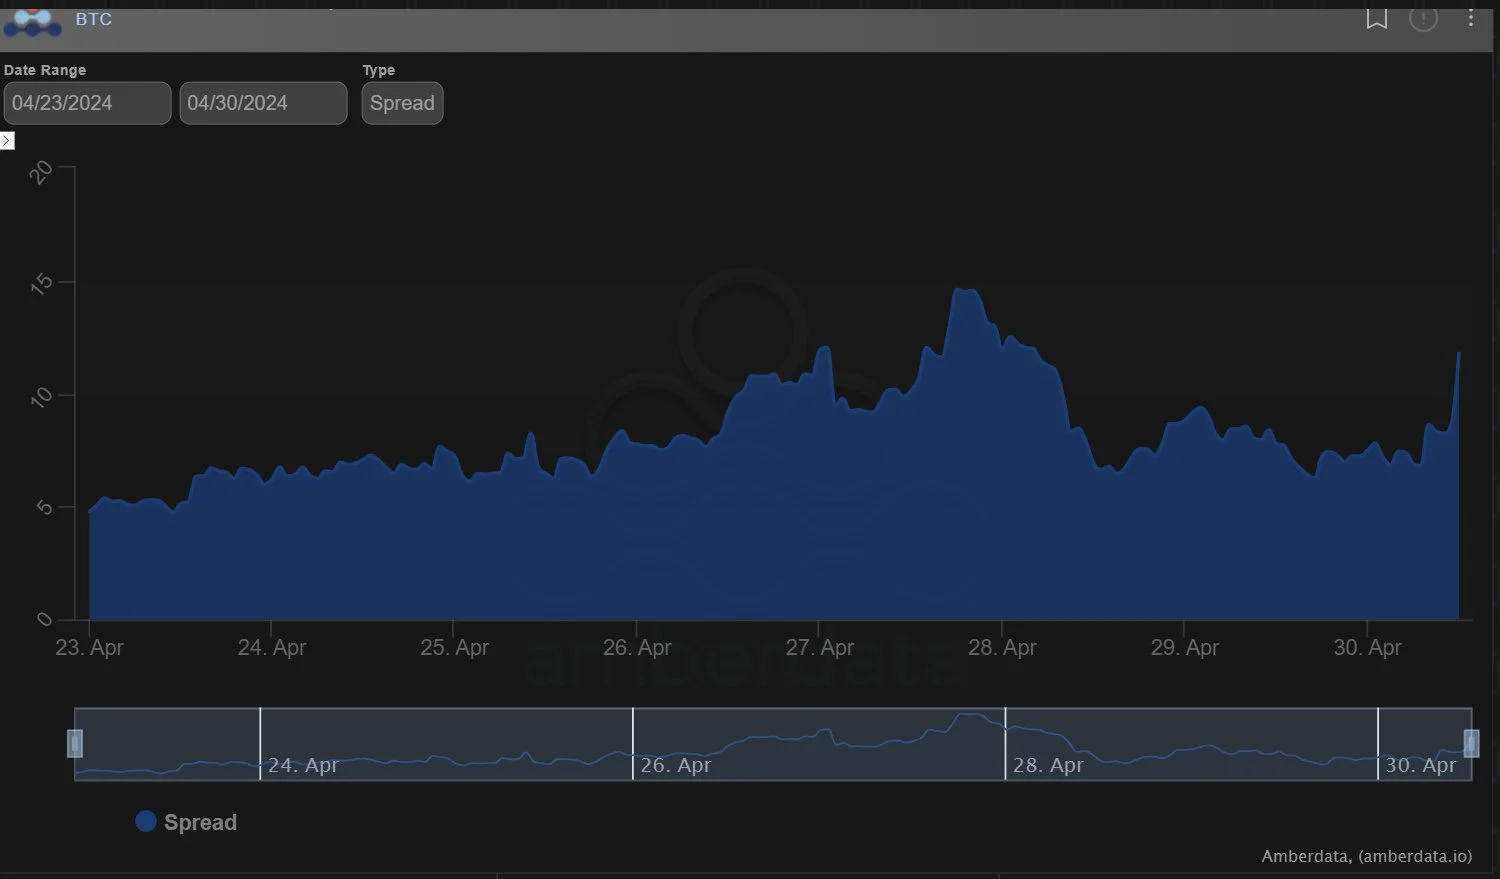Click the navigator at 26. Apr
The image size is (1500, 879).
tap(675, 765)
